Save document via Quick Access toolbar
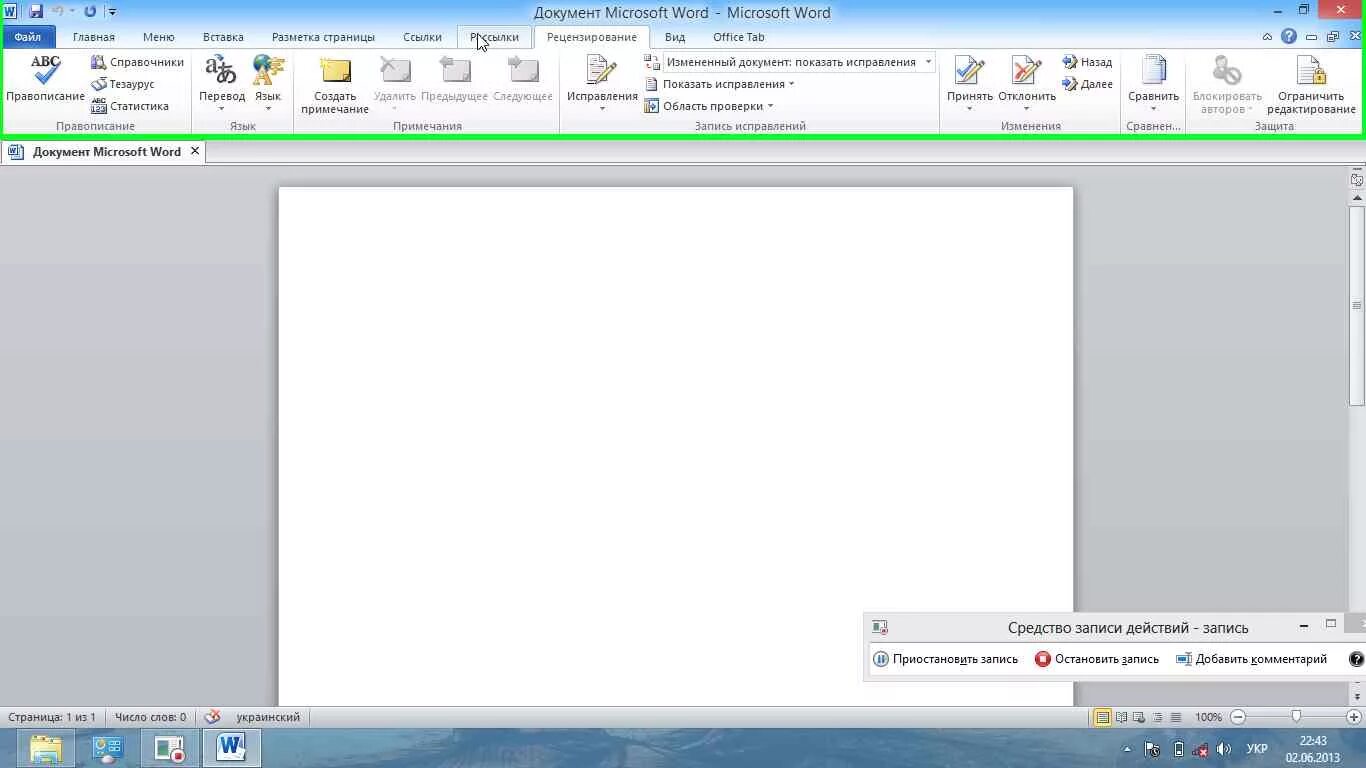This screenshot has width=1366, height=768. point(36,11)
